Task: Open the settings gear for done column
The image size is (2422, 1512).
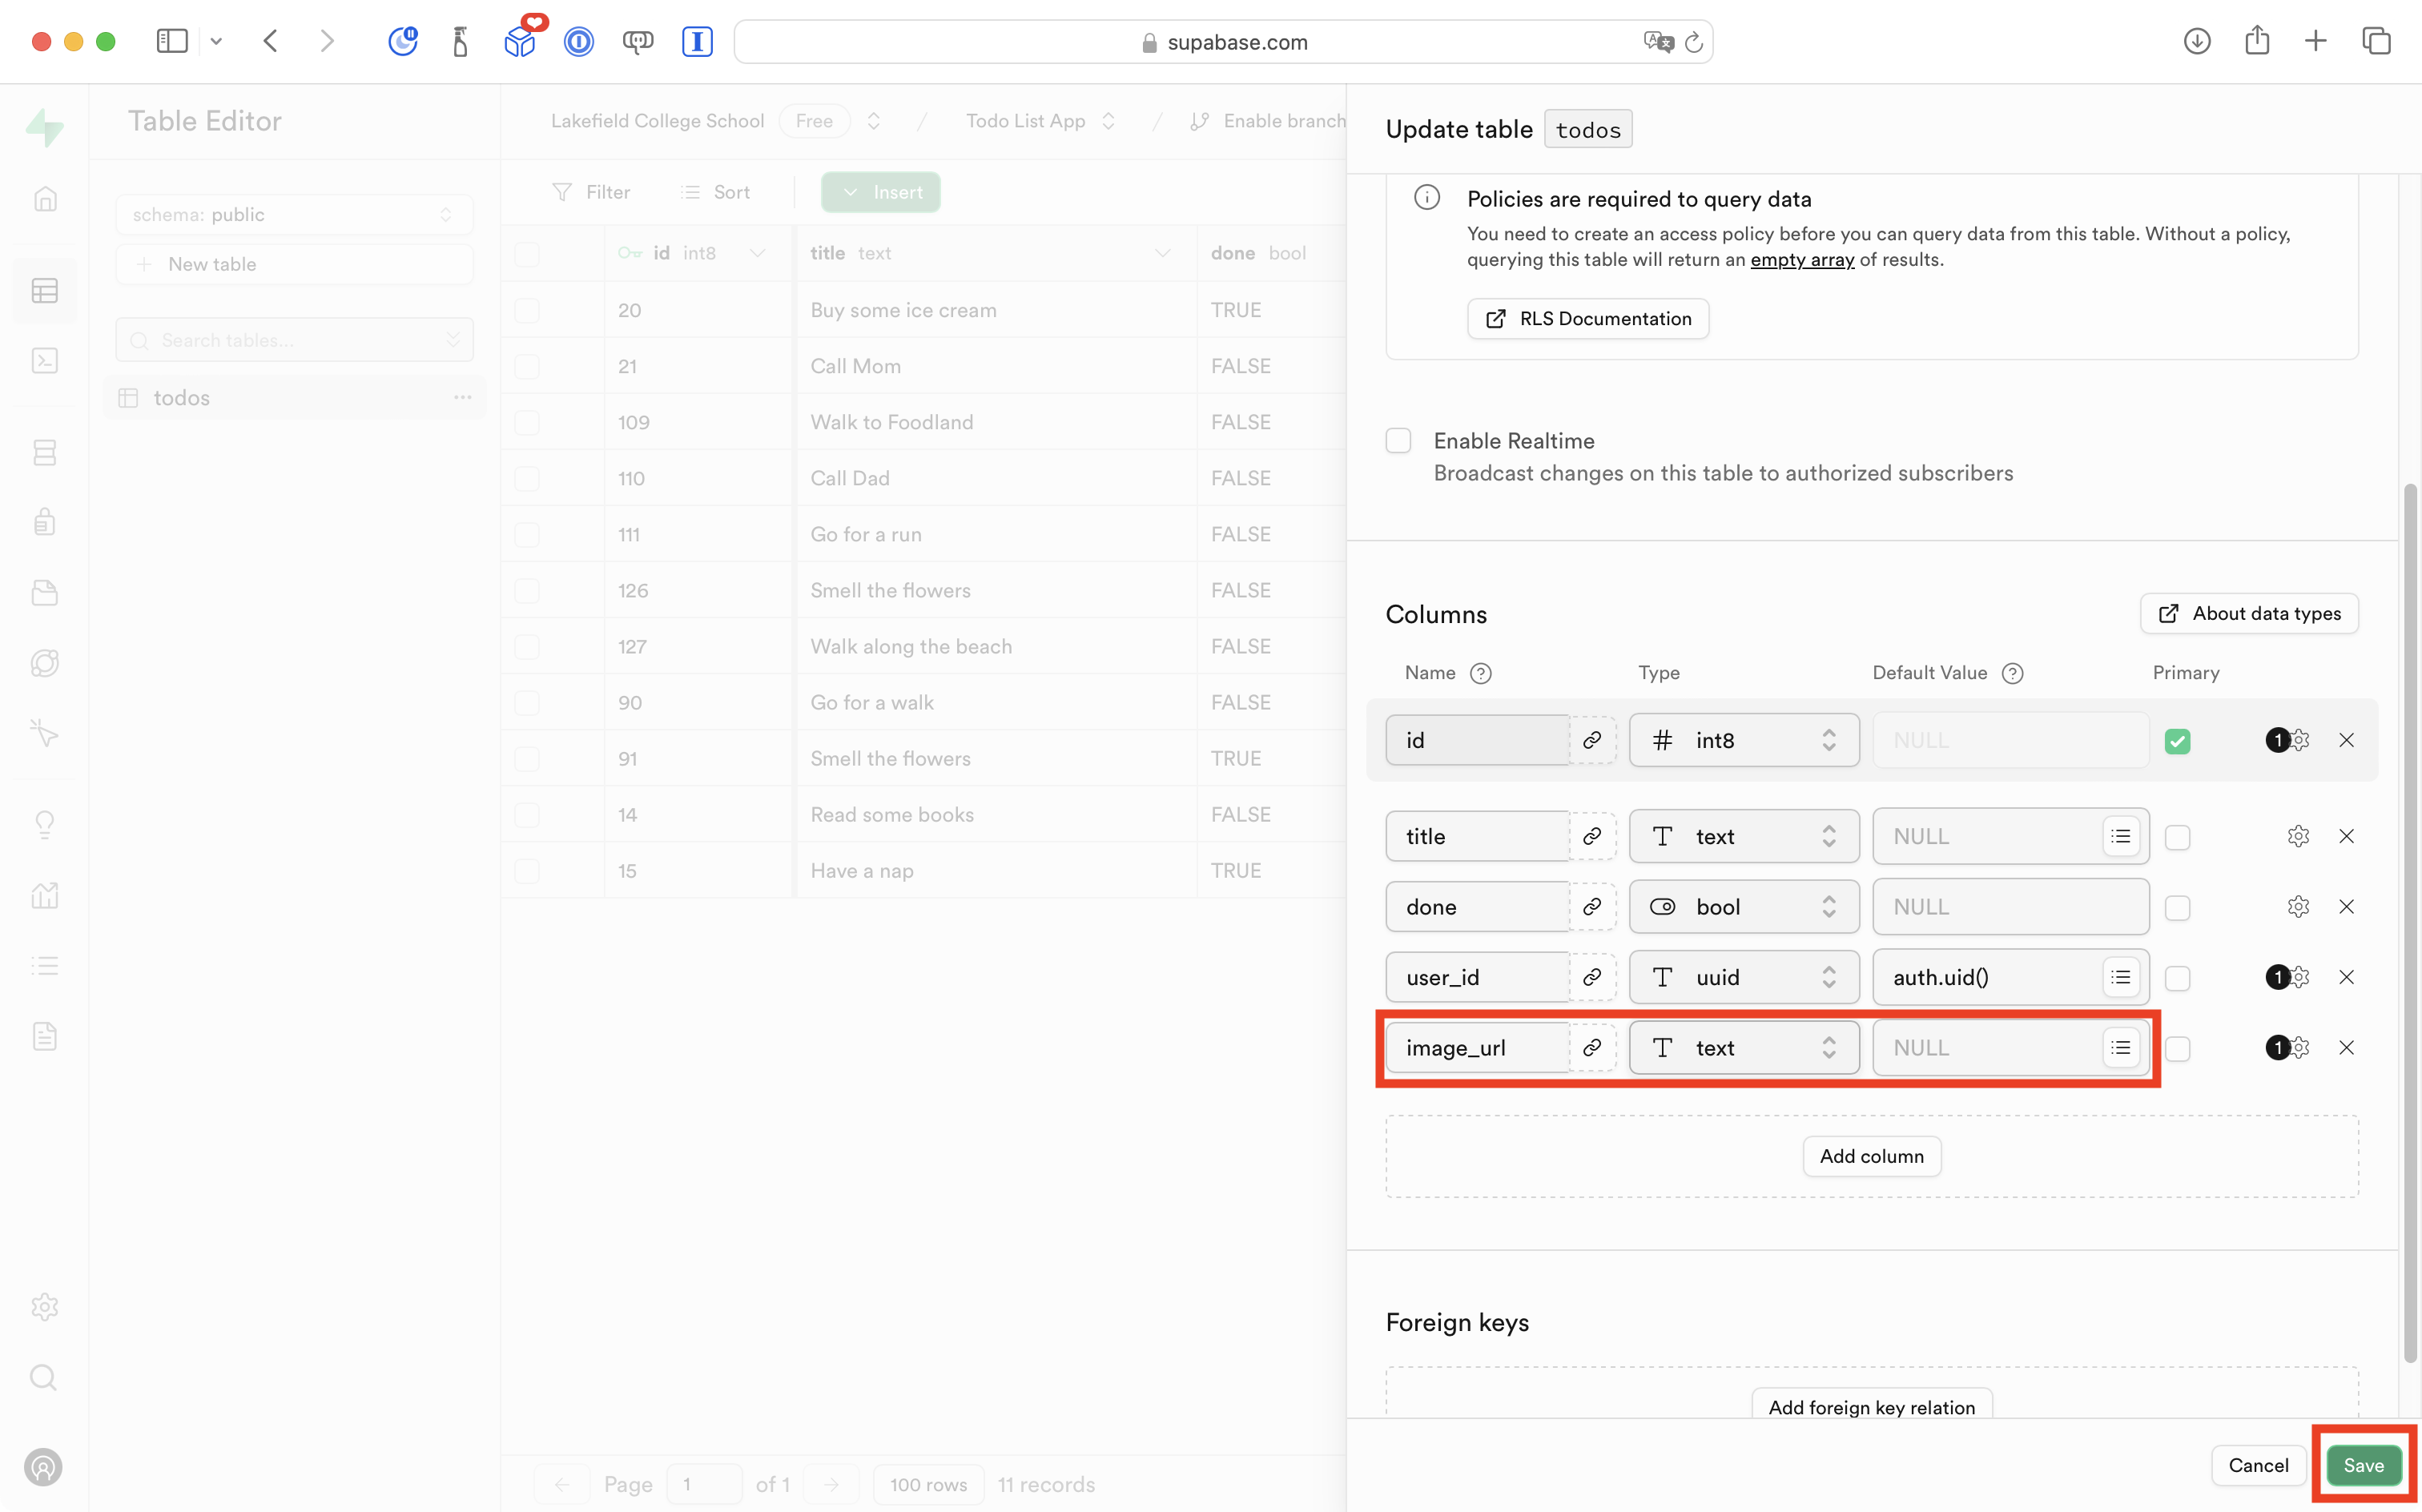Action: (2298, 907)
